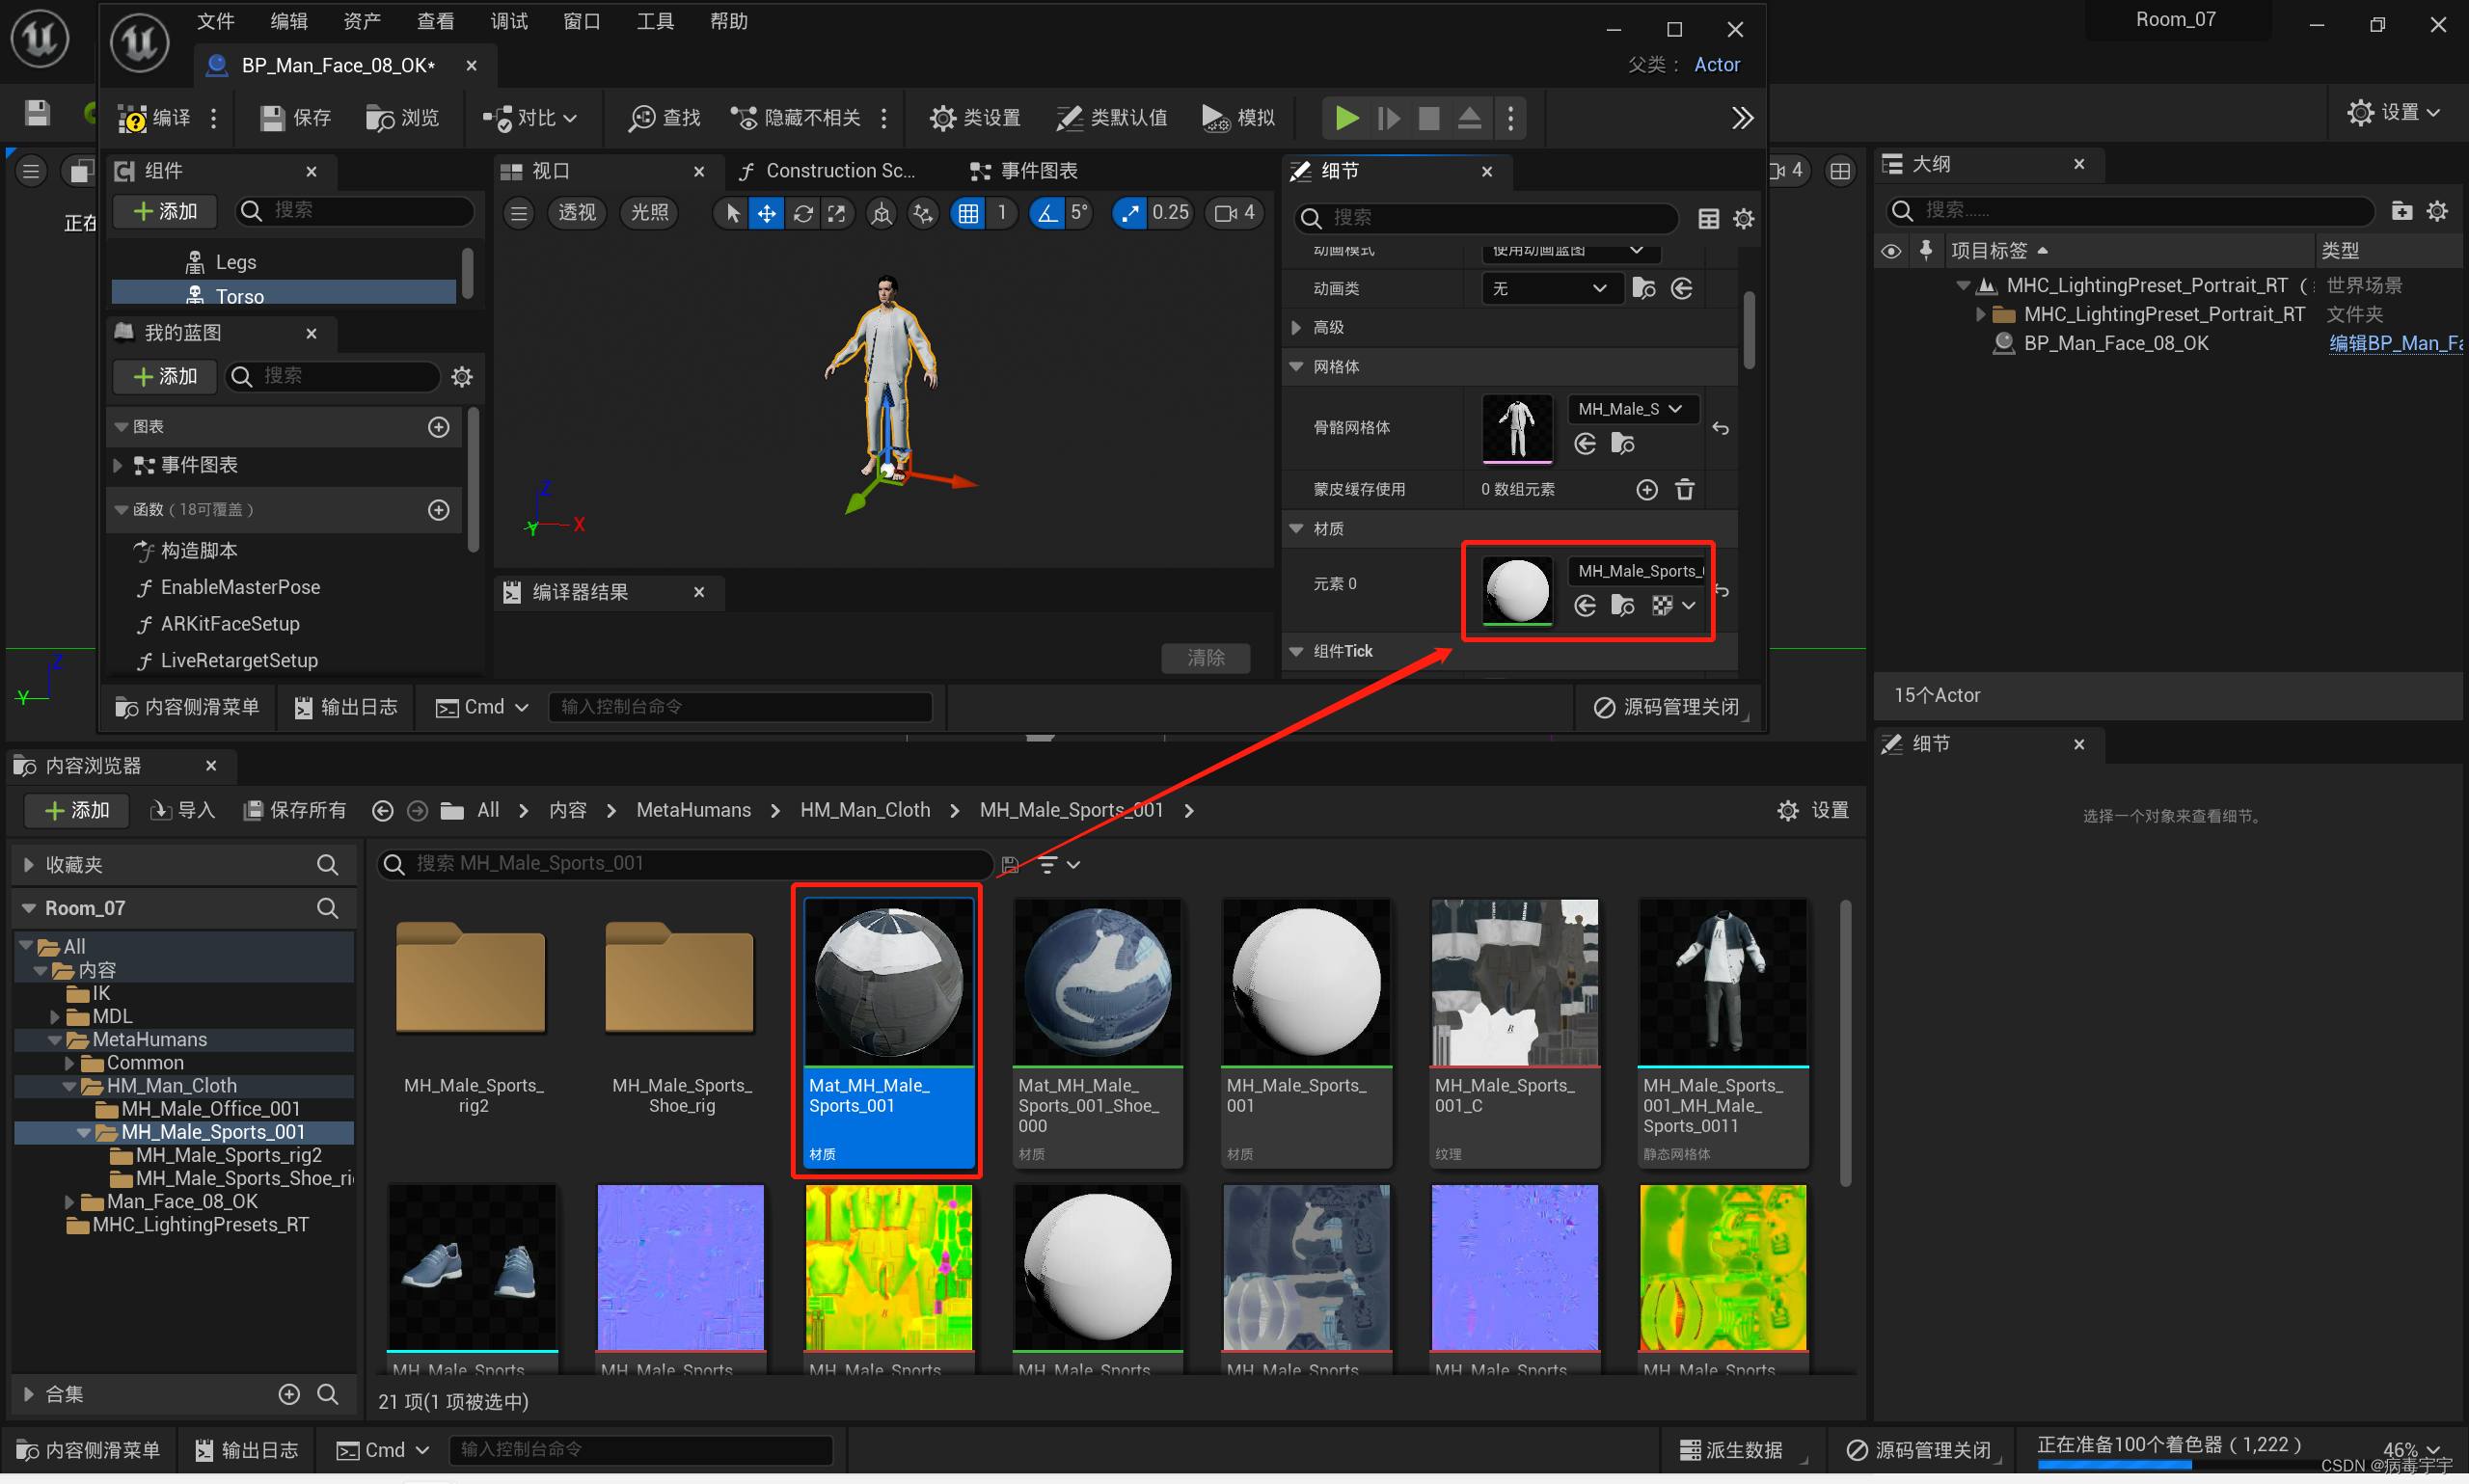Toggle grid snapping in viewport toolbar
This screenshot has height=1484, width=2469.
click(968, 213)
